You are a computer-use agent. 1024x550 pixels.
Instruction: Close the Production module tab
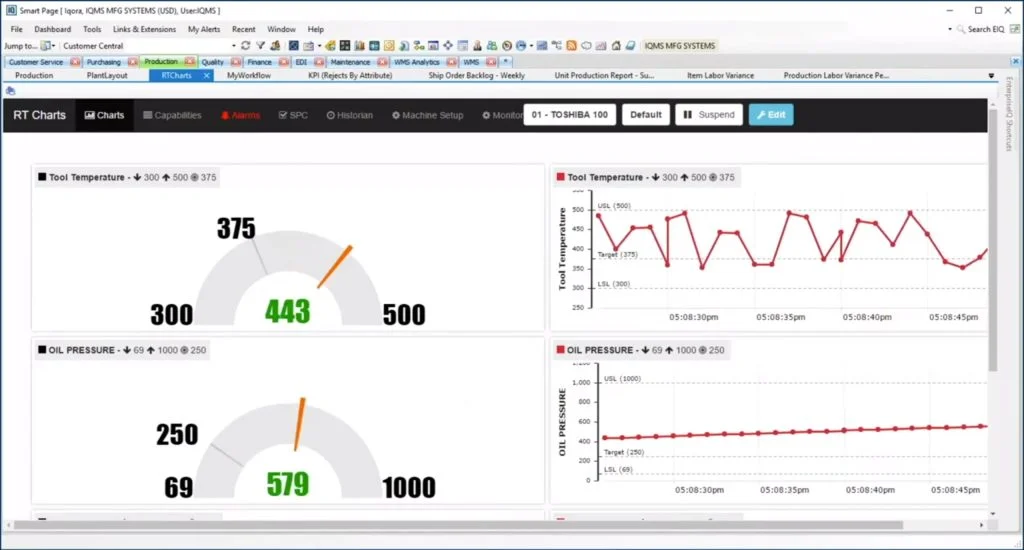tap(189, 62)
